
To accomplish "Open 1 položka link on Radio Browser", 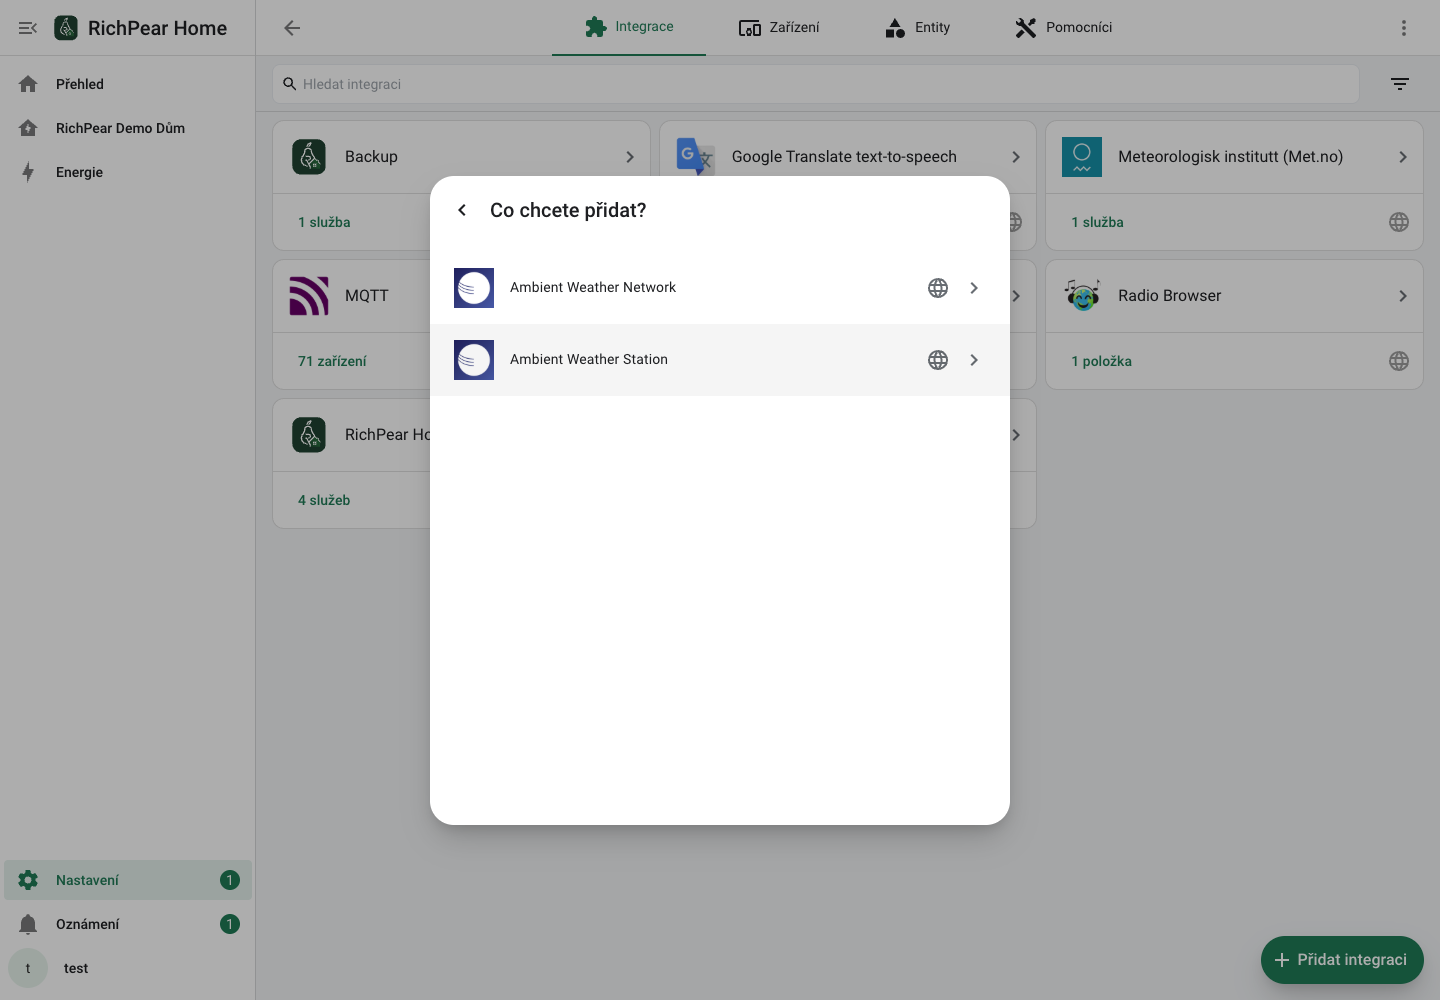I will [1101, 361].
